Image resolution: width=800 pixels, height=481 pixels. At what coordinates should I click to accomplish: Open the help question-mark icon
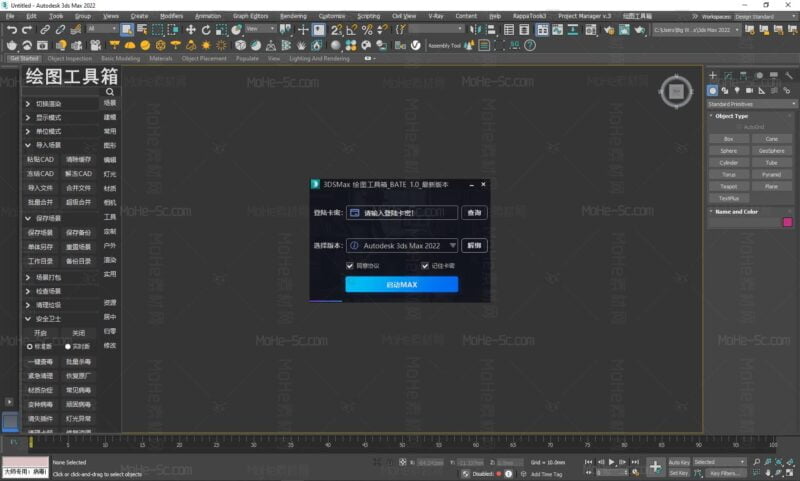click(x=530, y=45)
